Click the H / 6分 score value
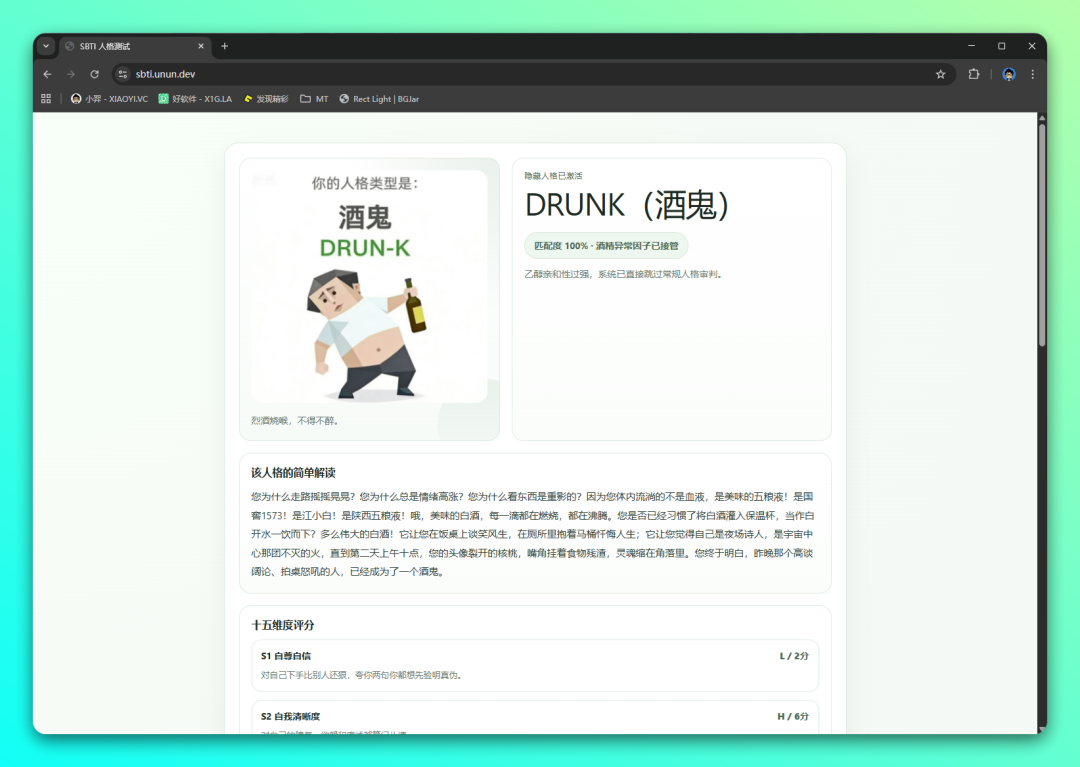Viewport: 1080px width, 767px height. click(x=793, y=717)
